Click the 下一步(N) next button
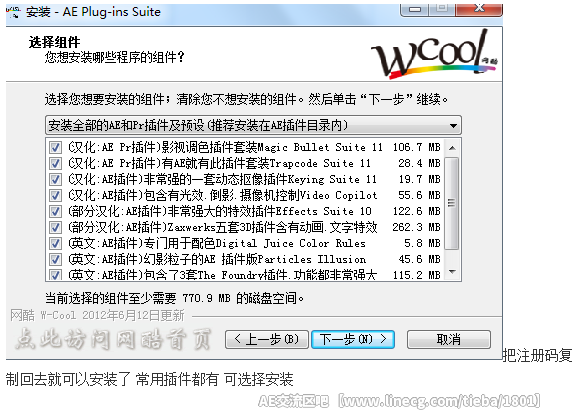The height and width of the screenshot is (420, 582). (353, 339)
